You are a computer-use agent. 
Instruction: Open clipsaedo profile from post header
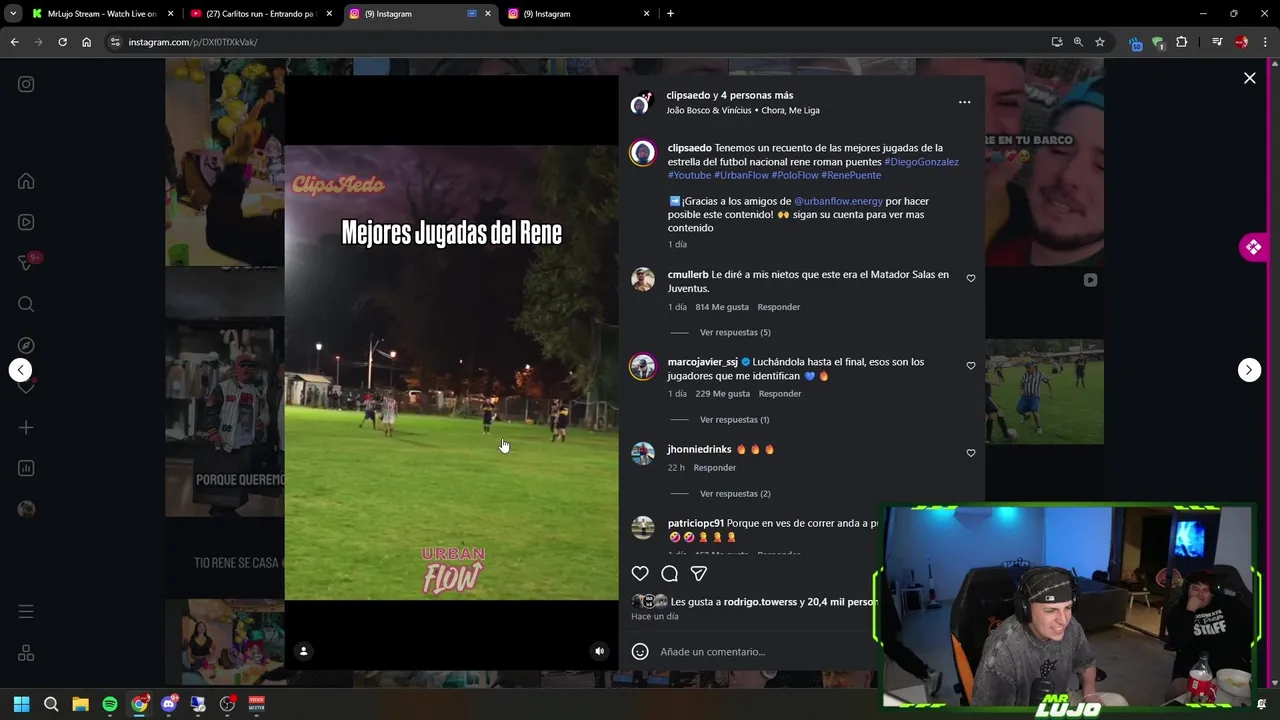688,95
